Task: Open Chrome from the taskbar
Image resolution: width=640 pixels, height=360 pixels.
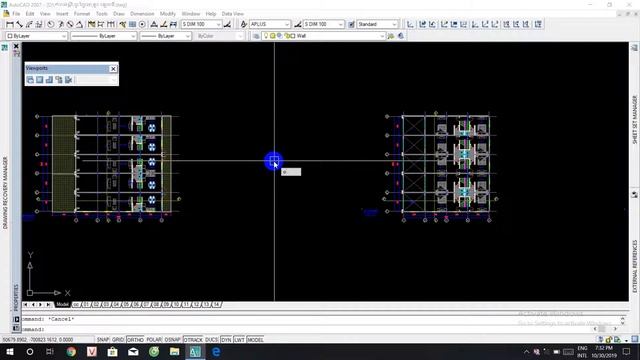Action: [71, 352]
